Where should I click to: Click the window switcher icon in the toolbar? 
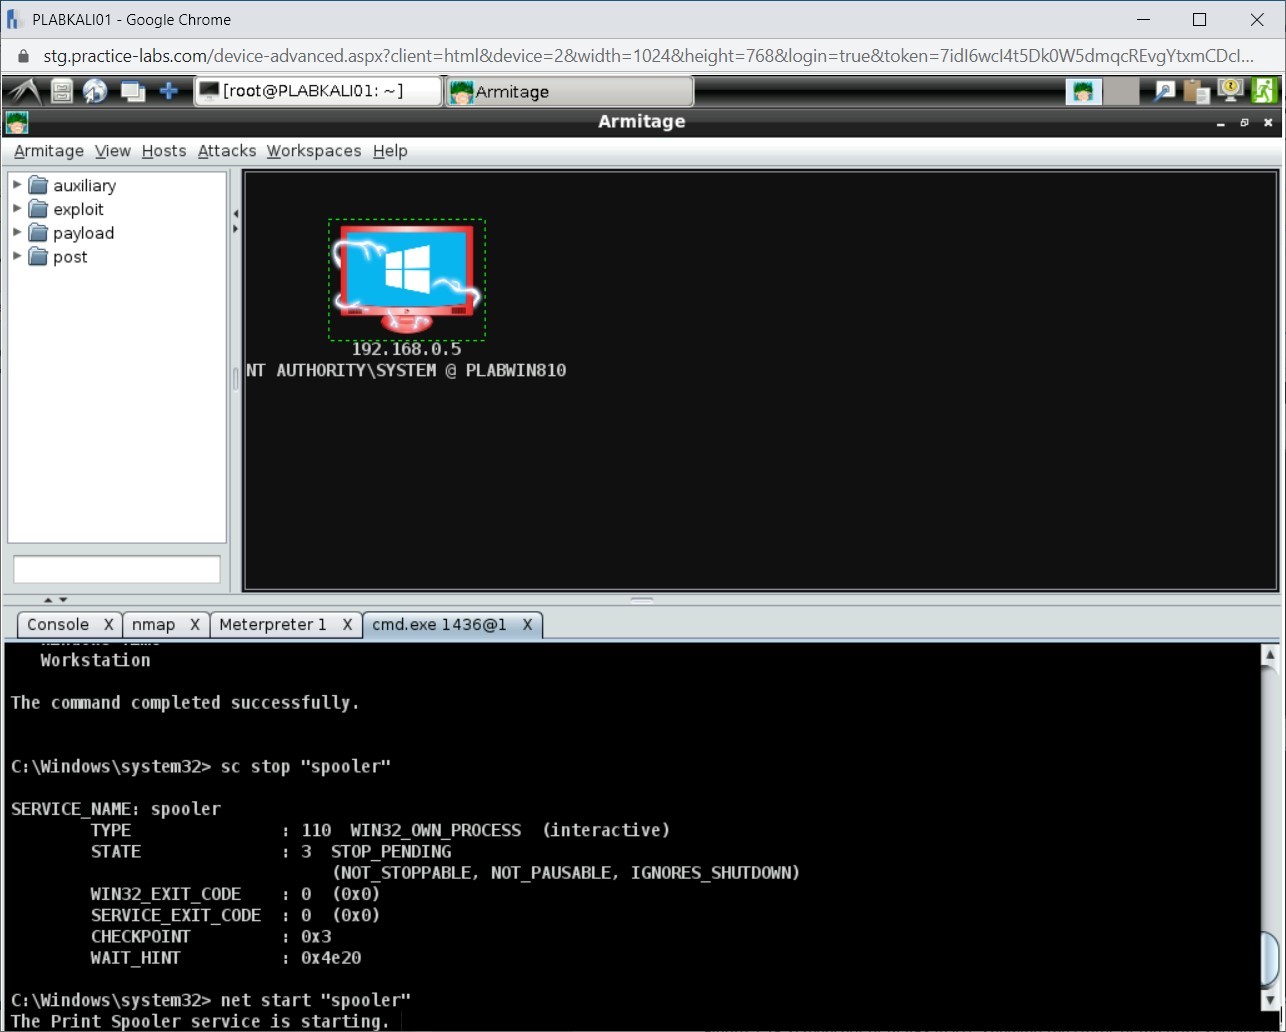pyautogui.click(x=133, y=90)
